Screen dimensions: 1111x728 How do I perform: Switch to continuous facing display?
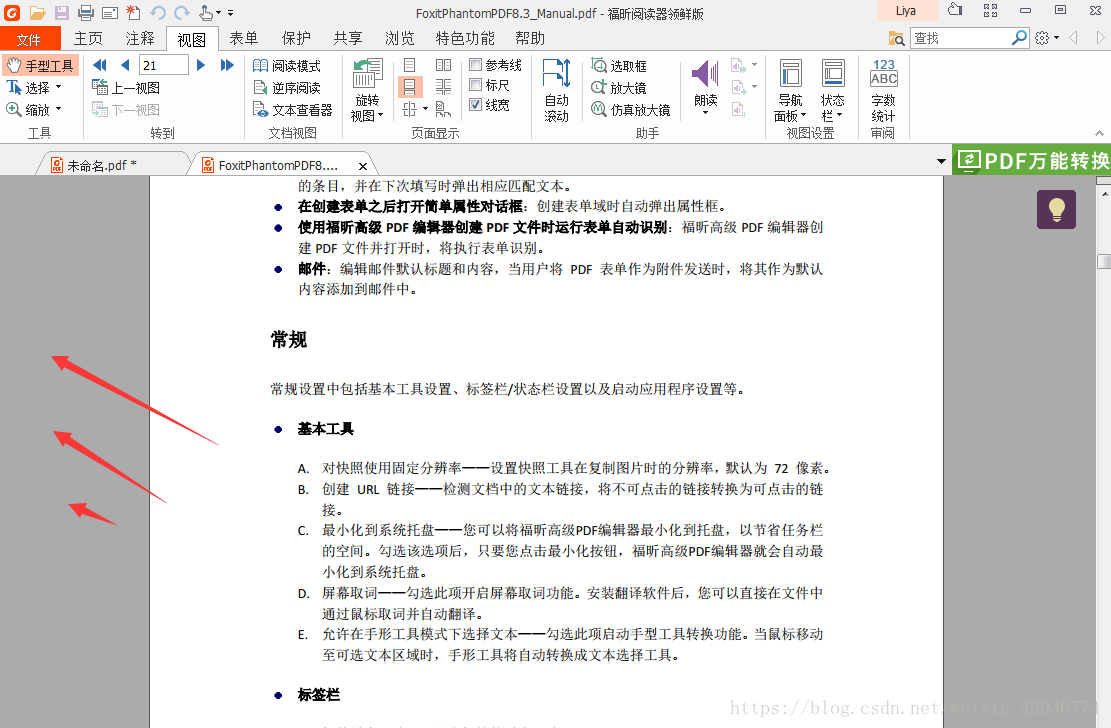[x=444, y=87]
